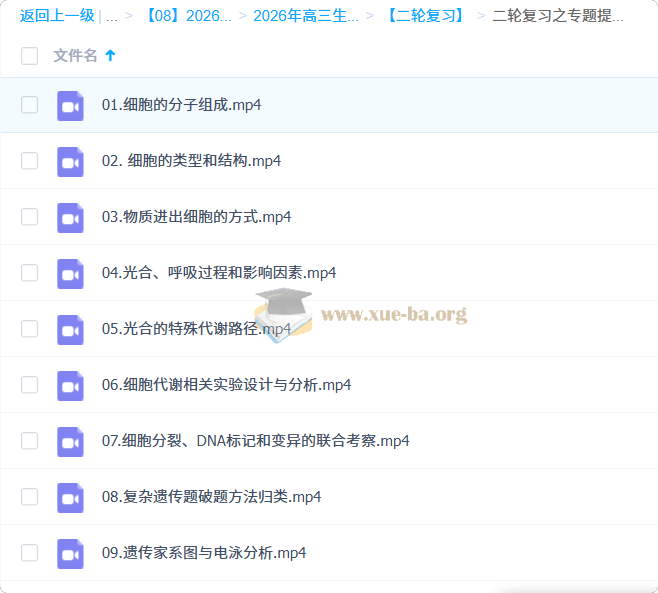658x593 pixels.
Task: Select checkbox for 05.光合的特殊代谢路径.mp4
Action: [29, 329]
